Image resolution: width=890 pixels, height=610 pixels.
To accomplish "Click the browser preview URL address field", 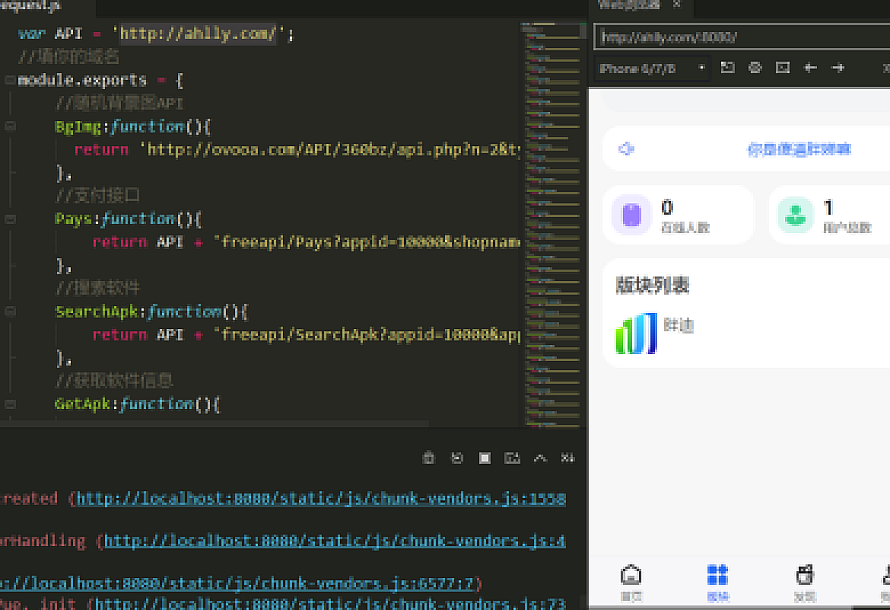I will 740,37.
